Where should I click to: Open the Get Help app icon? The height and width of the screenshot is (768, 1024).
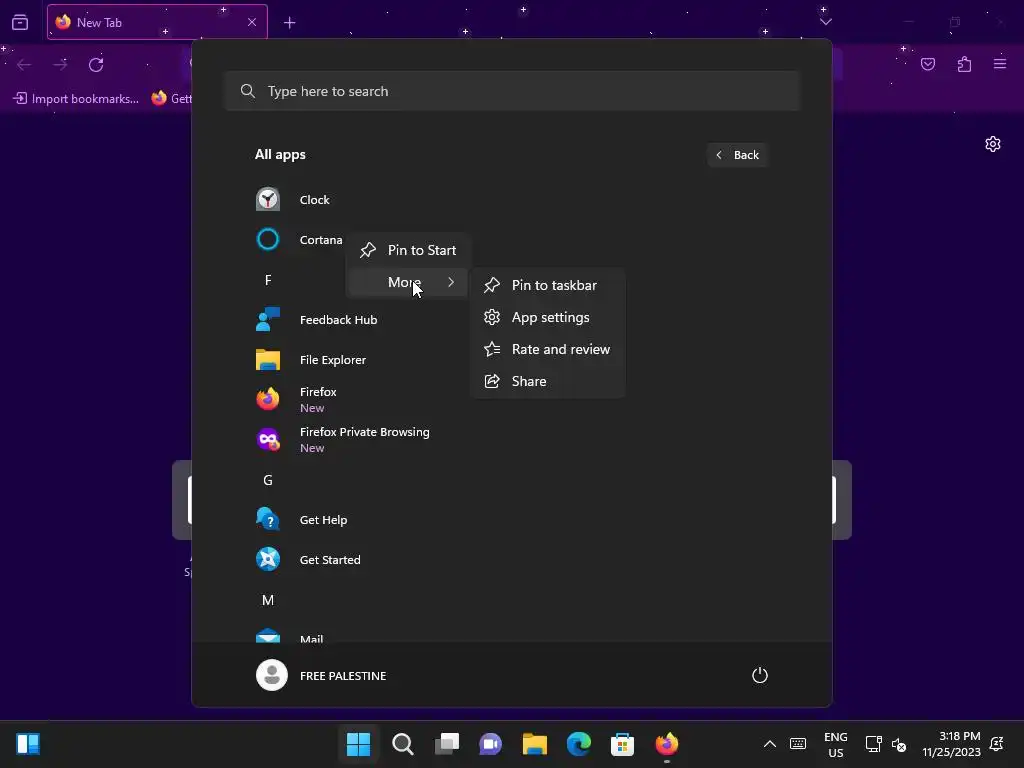(268, 519)
